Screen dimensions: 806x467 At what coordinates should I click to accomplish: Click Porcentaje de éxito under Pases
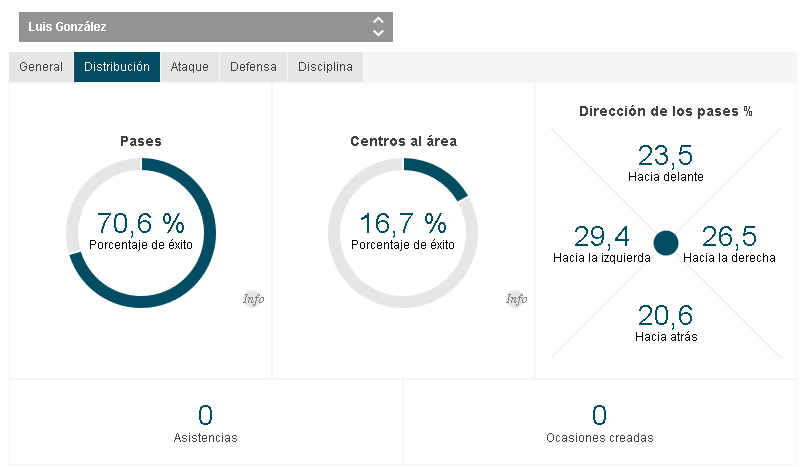click(141, 245)
